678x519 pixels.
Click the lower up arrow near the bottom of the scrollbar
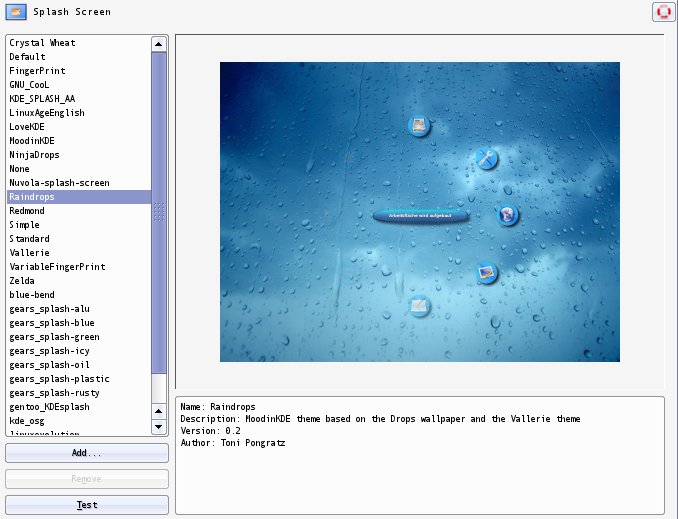click(x=159, y=411)
